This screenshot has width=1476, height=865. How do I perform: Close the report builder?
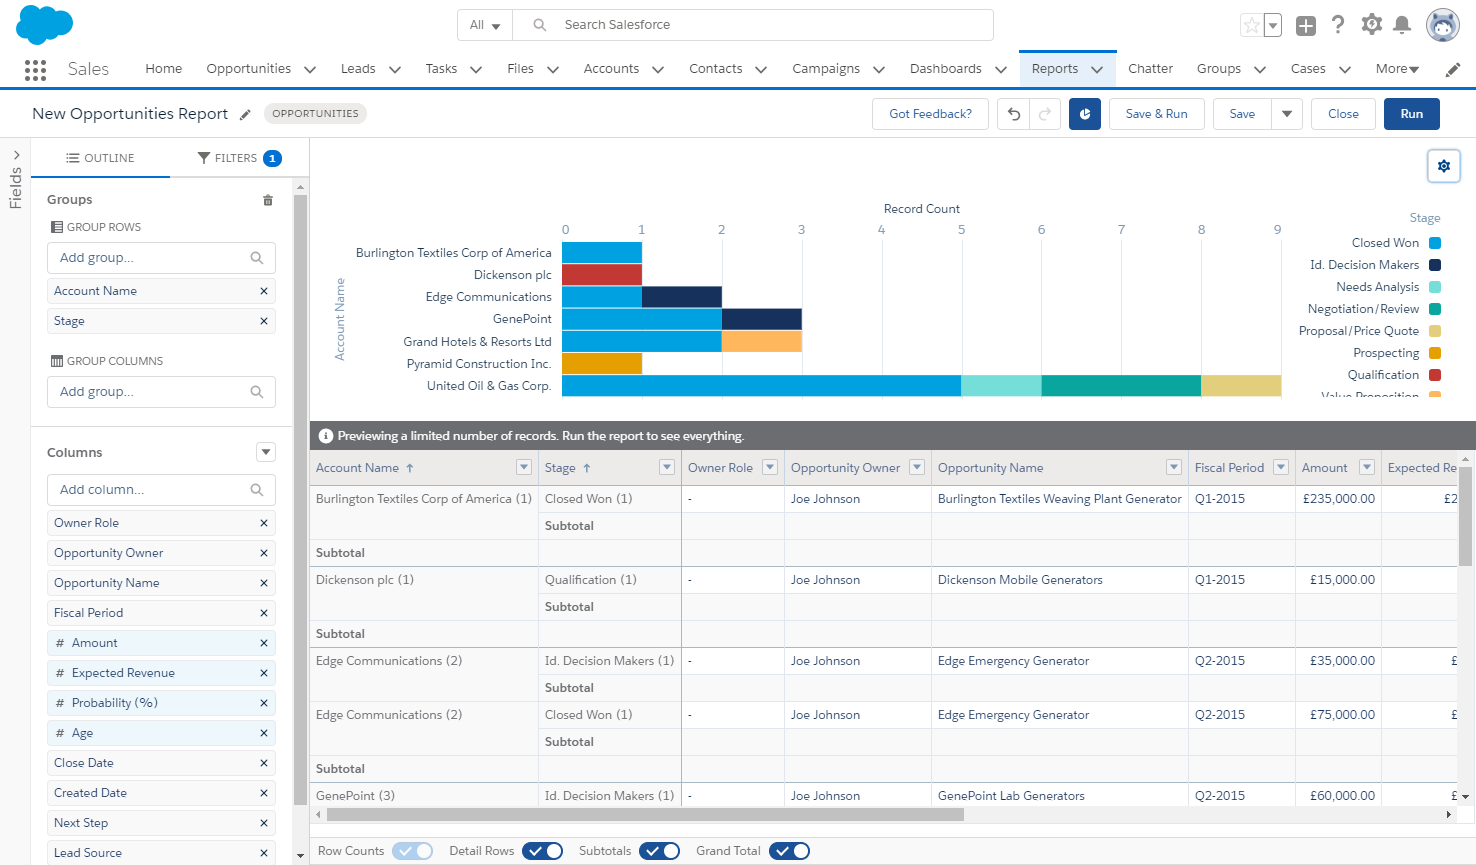pyautogui.click(x=1343, y=114)
